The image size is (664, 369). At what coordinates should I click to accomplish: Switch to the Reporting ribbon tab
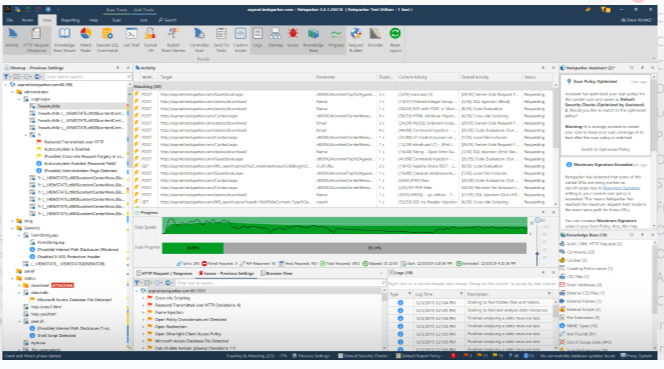point(70,20)
